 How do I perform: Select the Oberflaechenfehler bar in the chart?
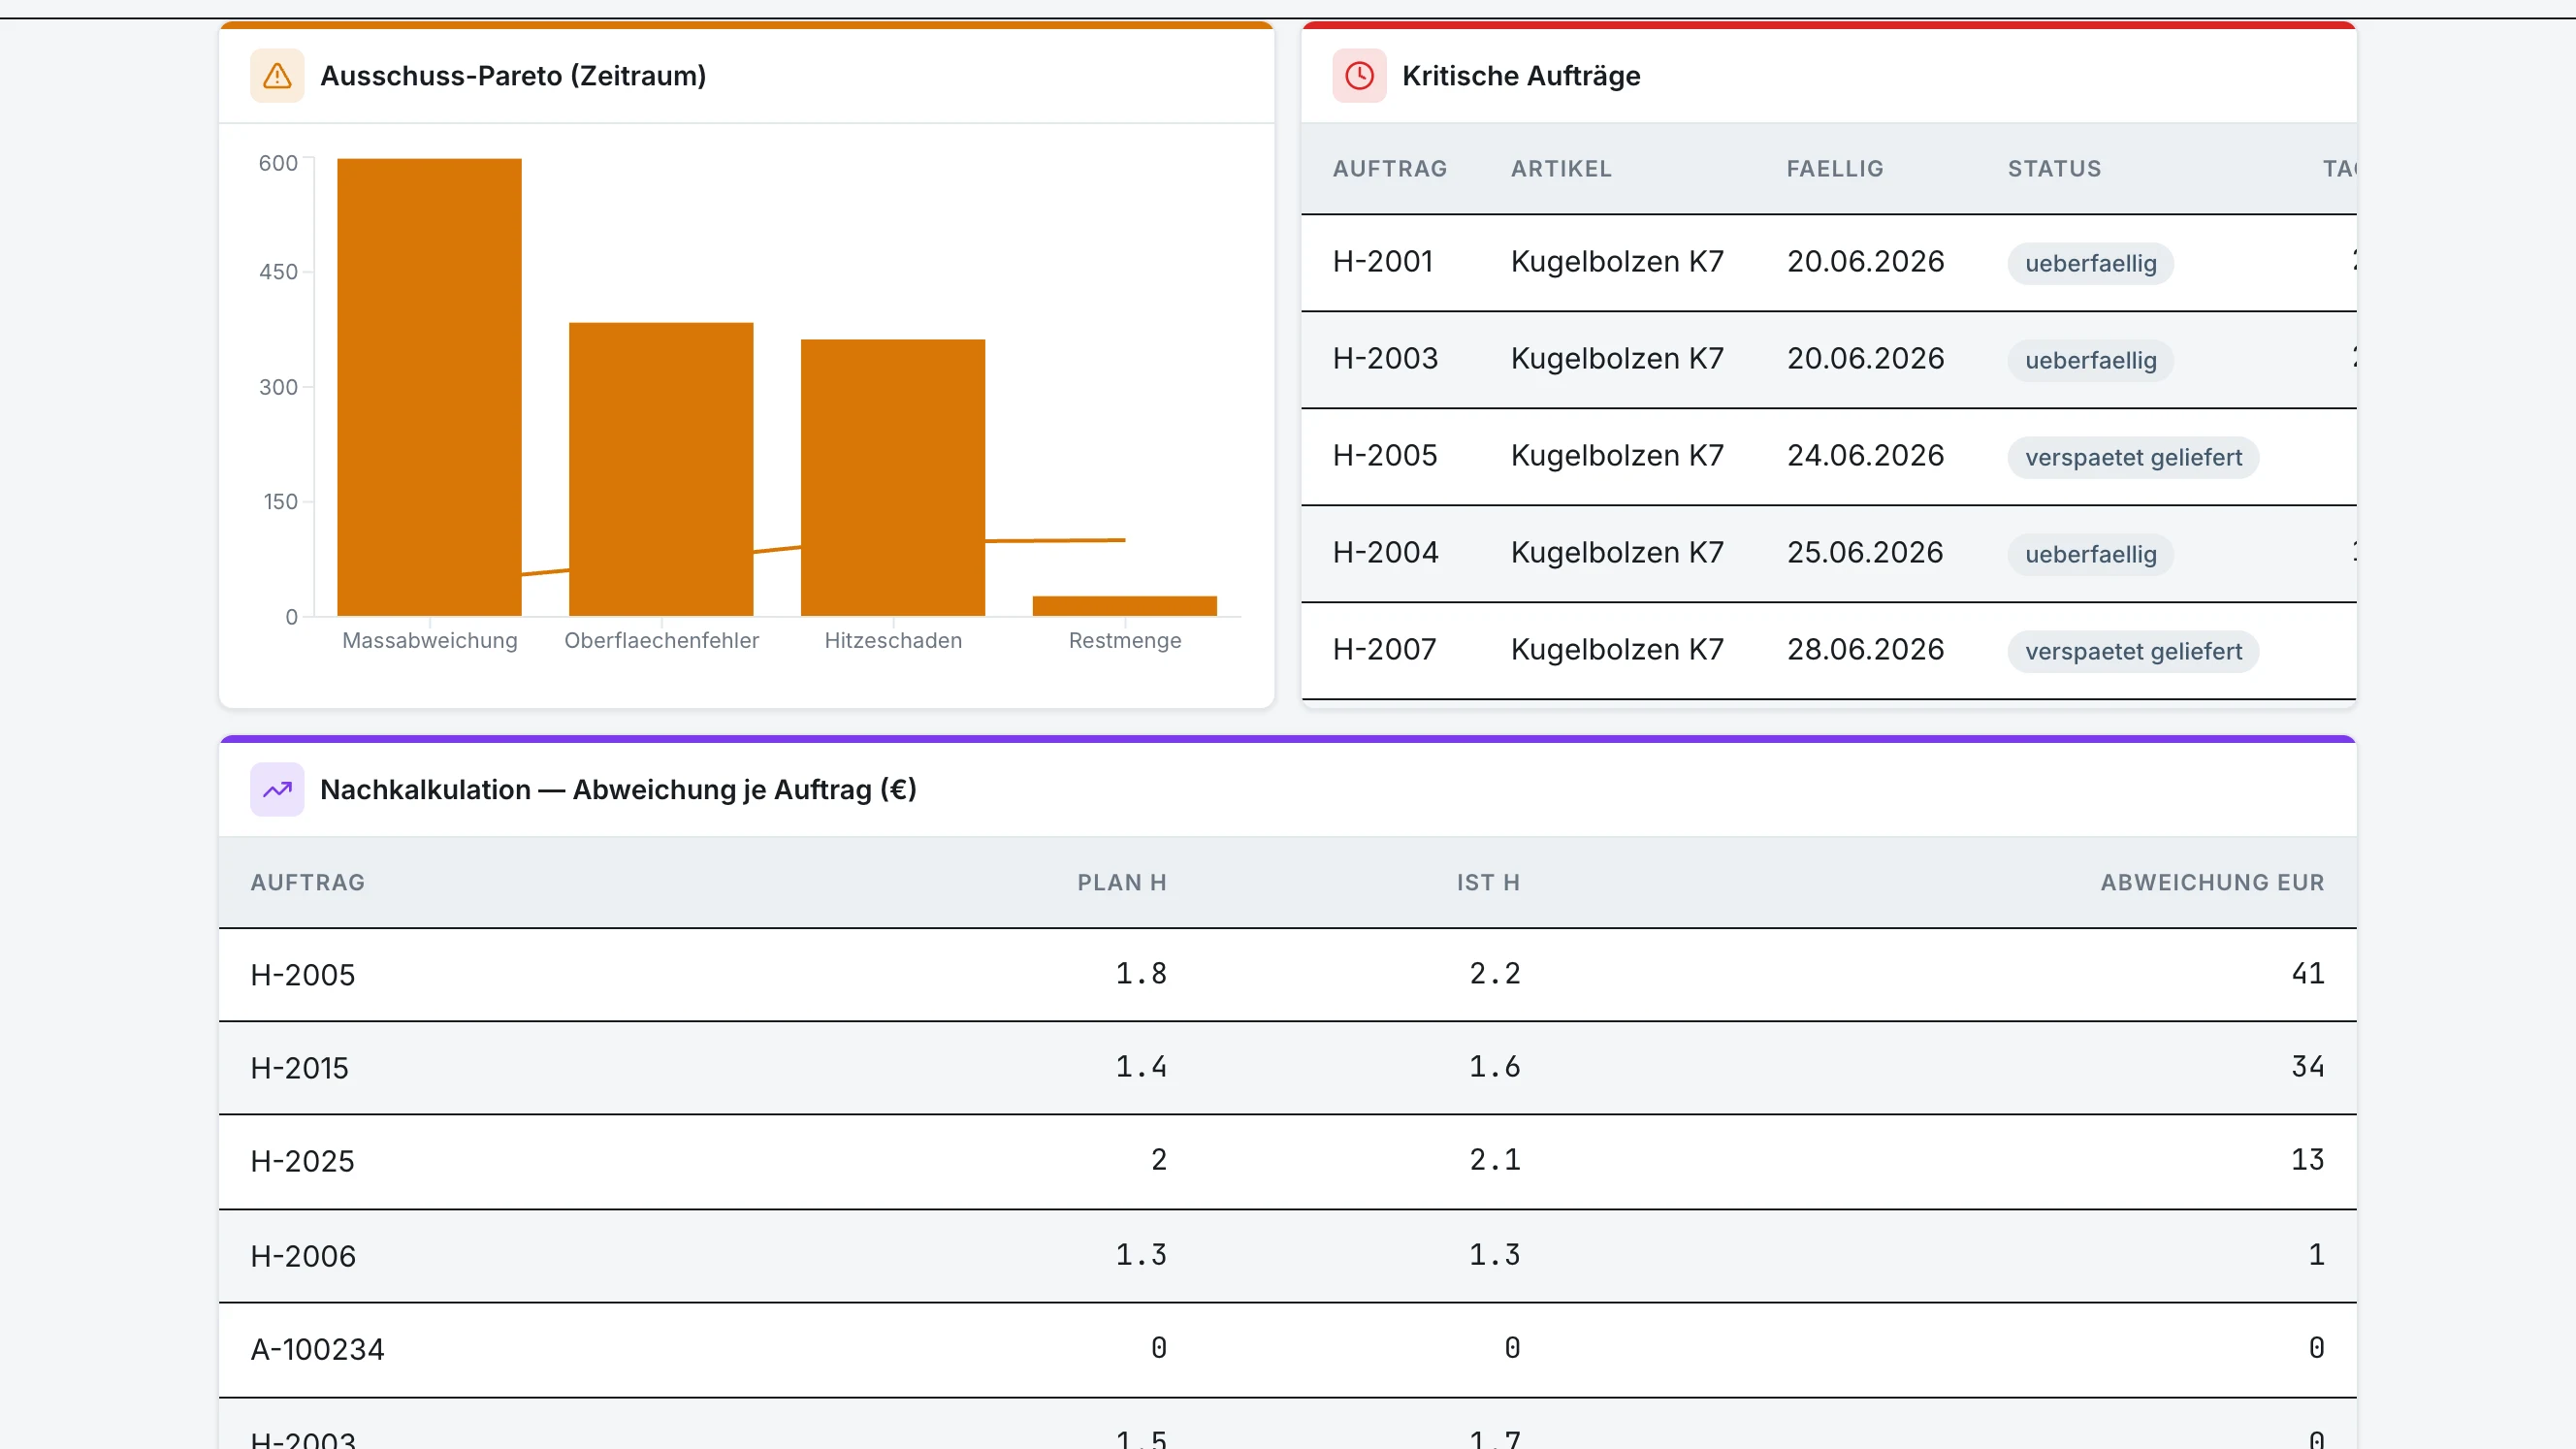point(661,469)
